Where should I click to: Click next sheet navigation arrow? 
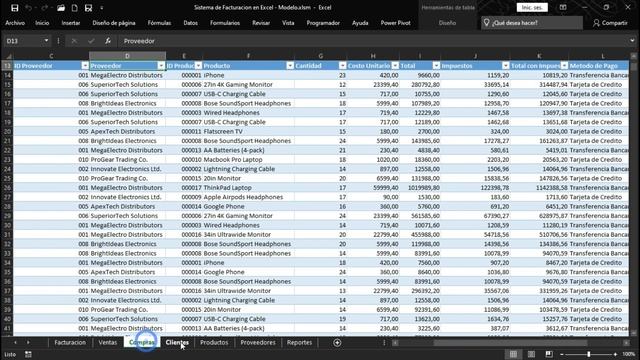[28, 342]
